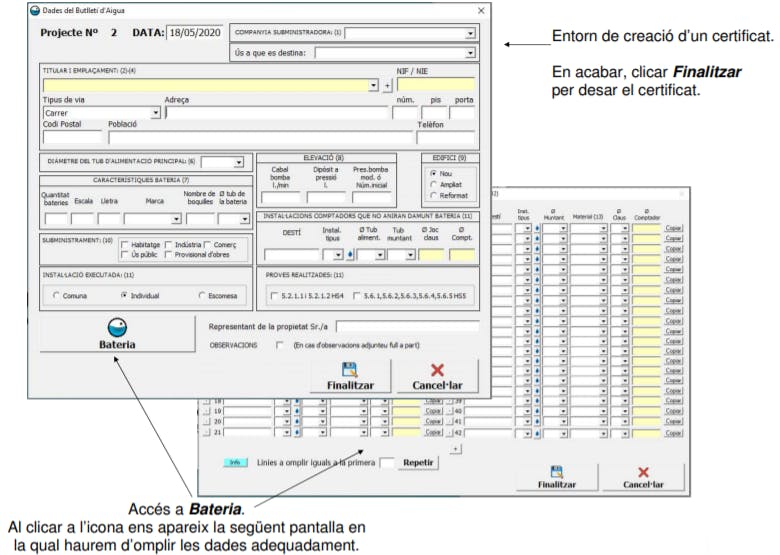Click Cancel·lar in the Dades del Butlletí dialog
Screen dimensions: 780x555
[x=437, y=376]
